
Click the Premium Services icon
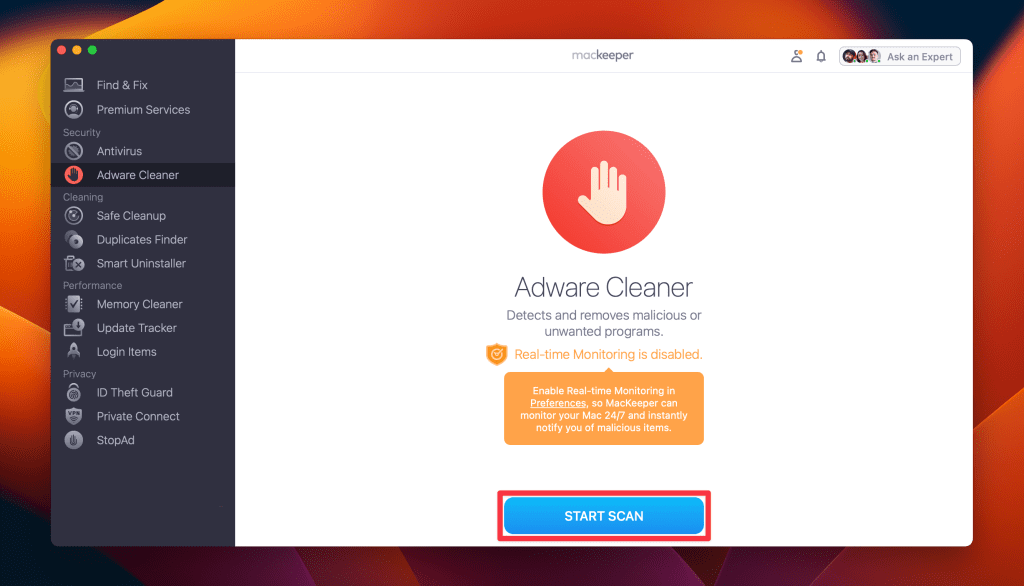point(74,110)
